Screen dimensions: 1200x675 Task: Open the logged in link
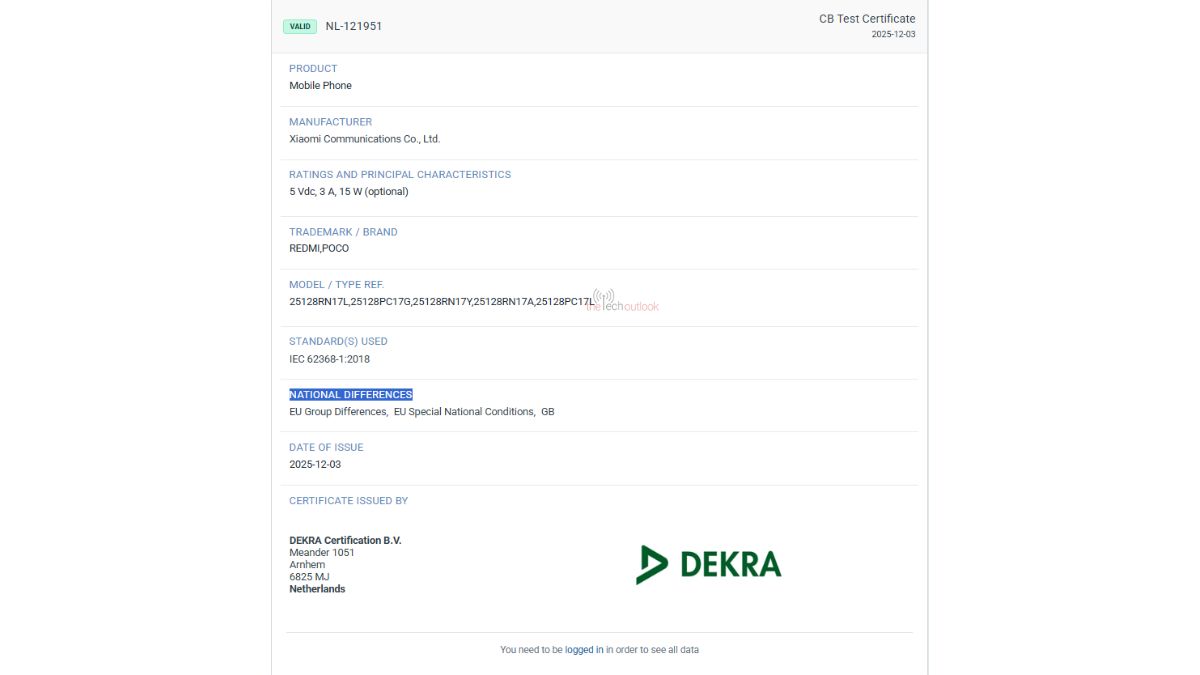tap(583, 649)
